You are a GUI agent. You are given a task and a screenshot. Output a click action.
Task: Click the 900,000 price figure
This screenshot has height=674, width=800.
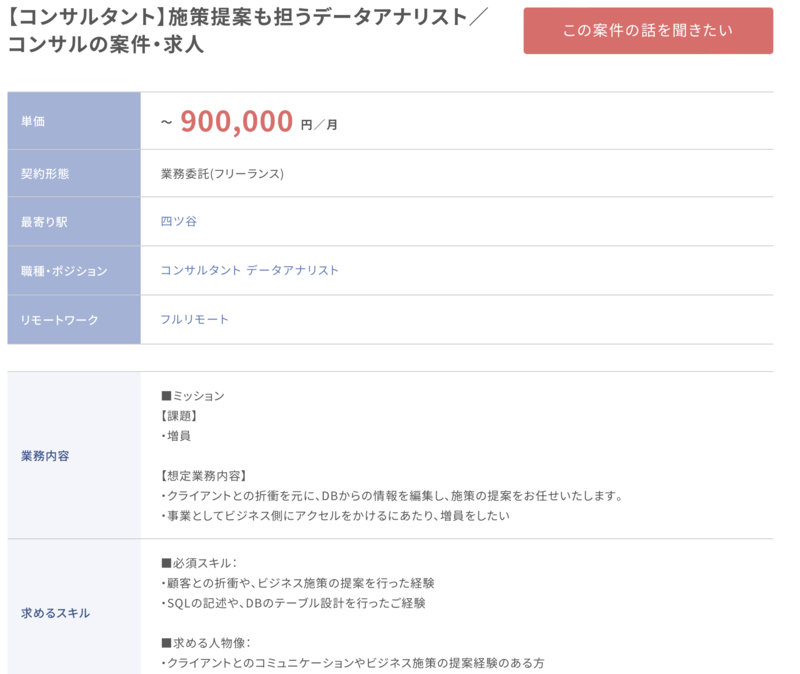click(236, 121)
